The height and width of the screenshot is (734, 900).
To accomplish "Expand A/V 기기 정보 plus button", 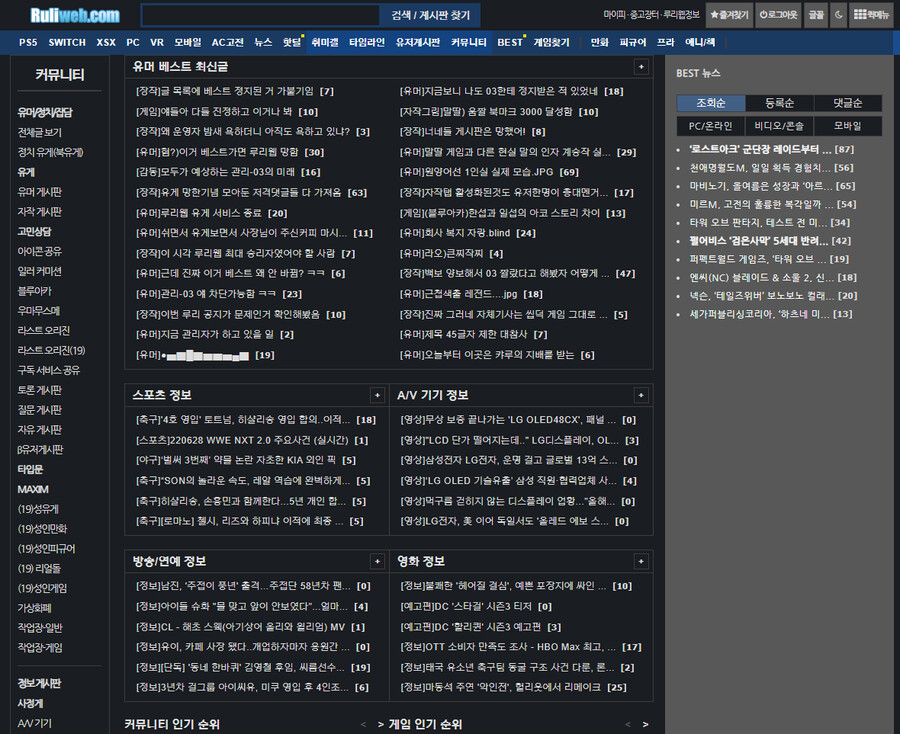I will tap(641, 395).
